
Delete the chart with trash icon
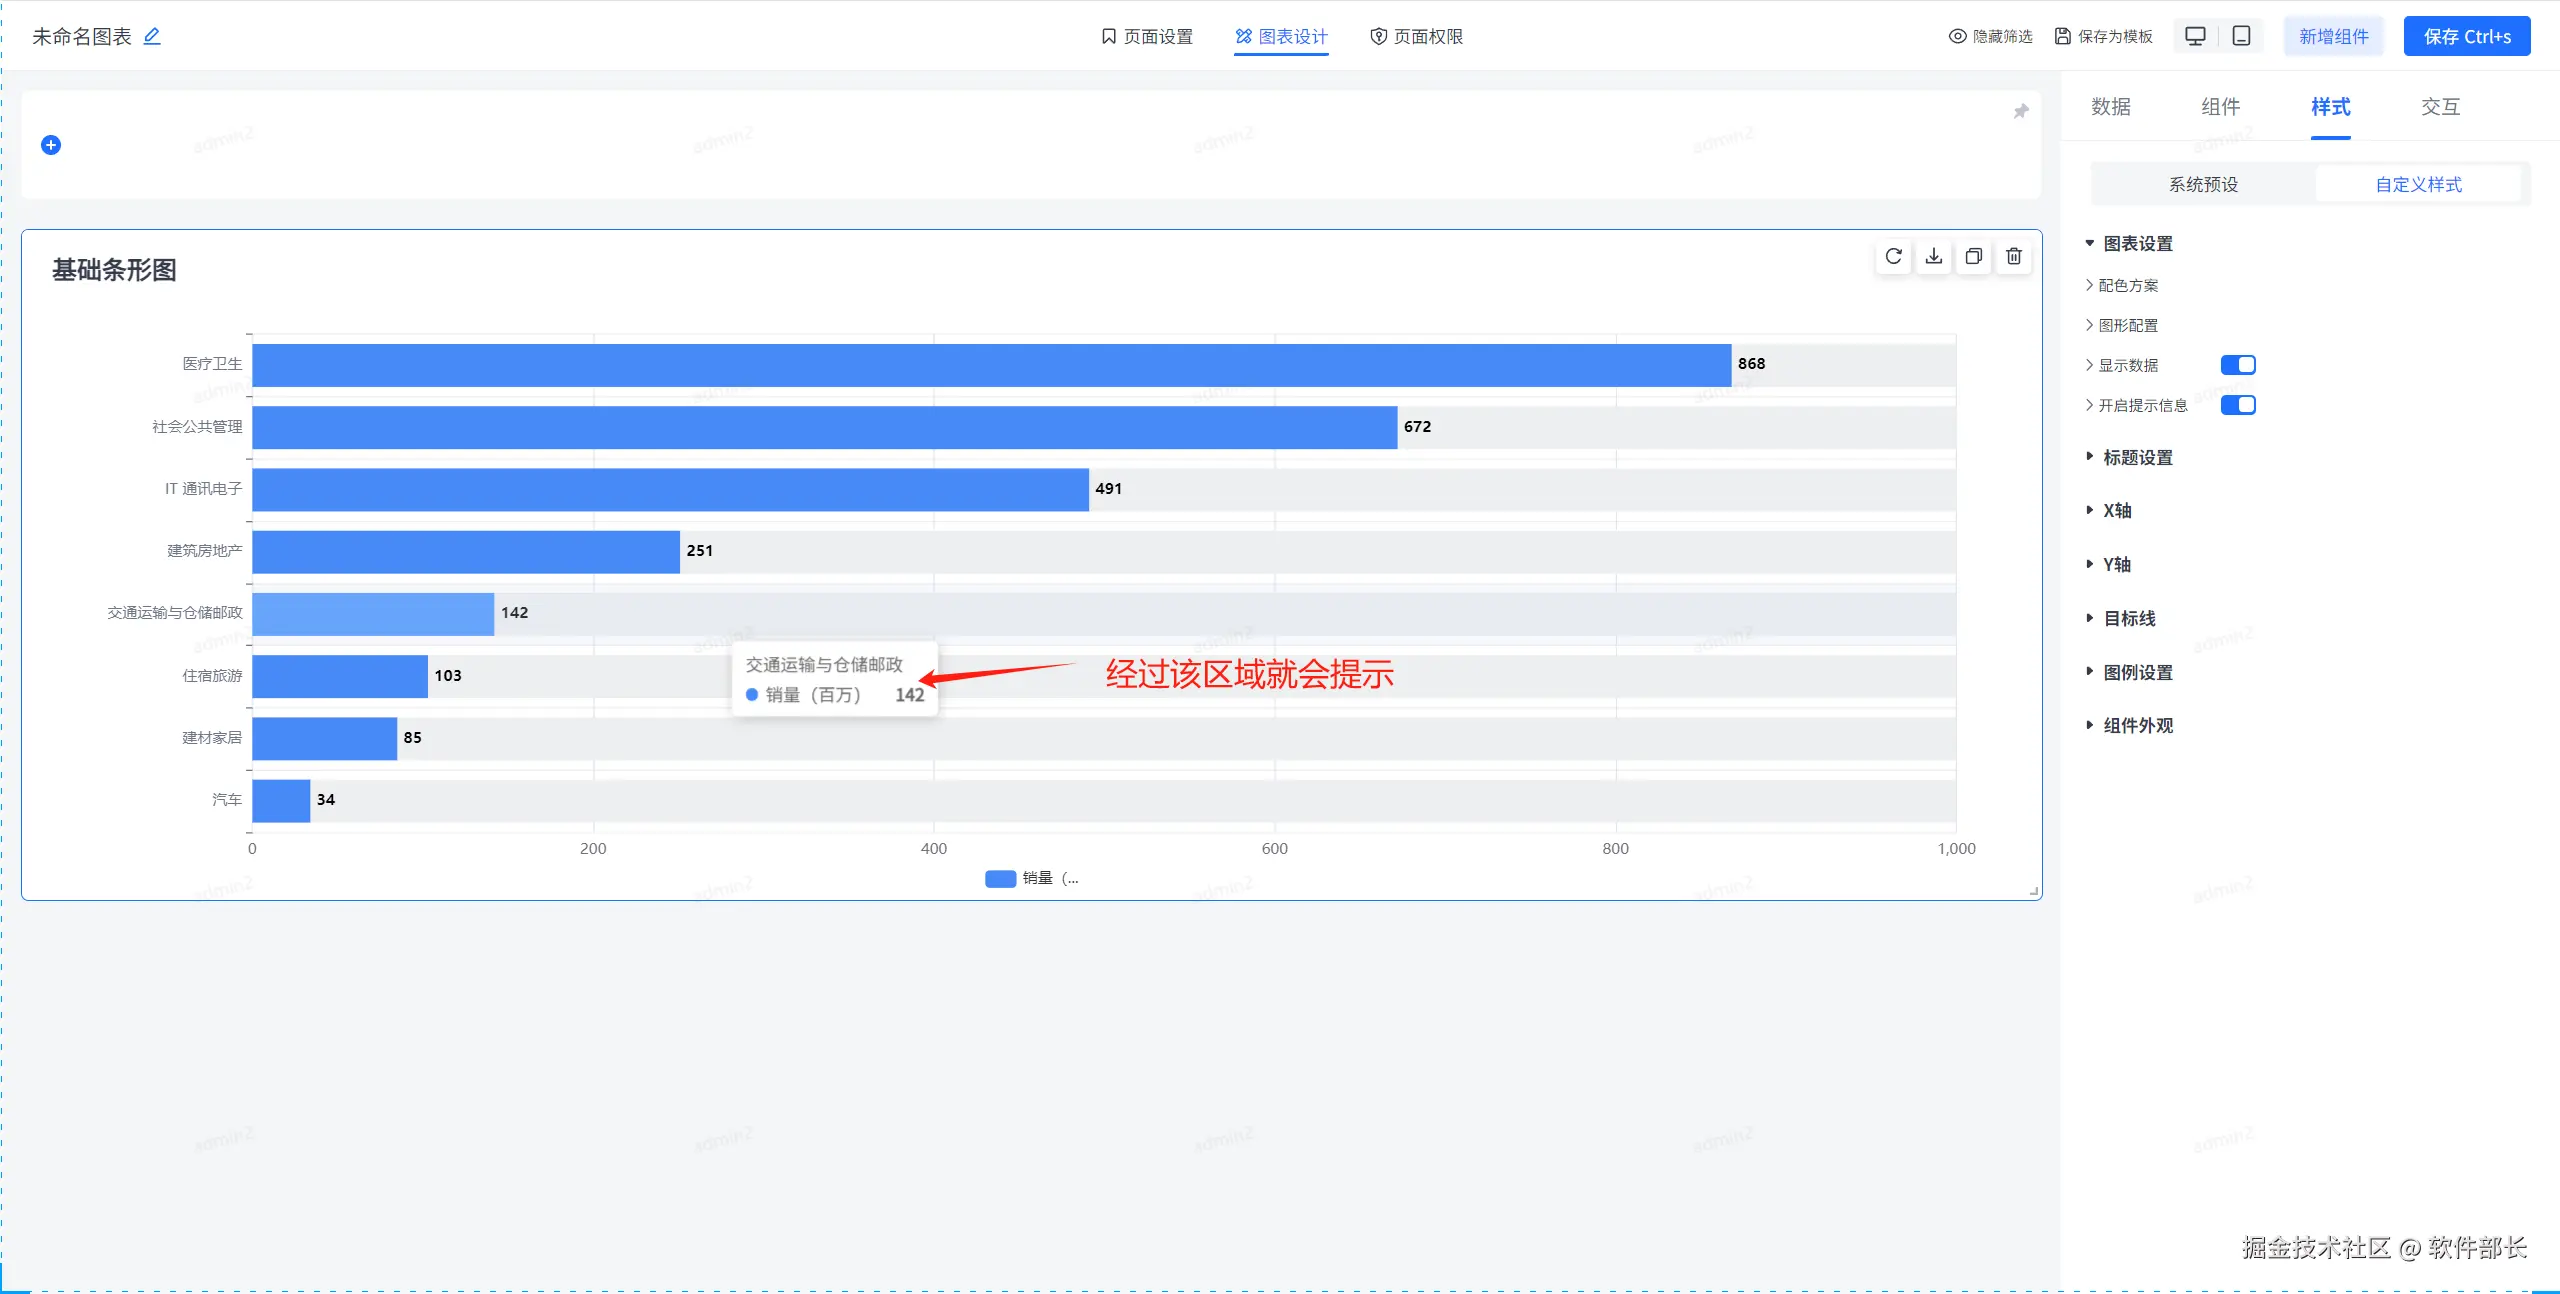[2013, 257]
